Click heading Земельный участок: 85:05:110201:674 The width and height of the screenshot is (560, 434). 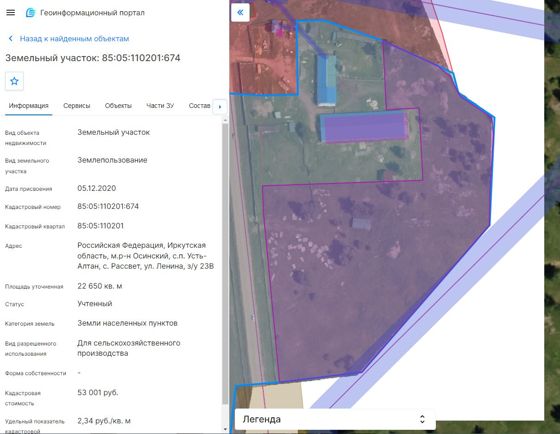pos(93,58)
